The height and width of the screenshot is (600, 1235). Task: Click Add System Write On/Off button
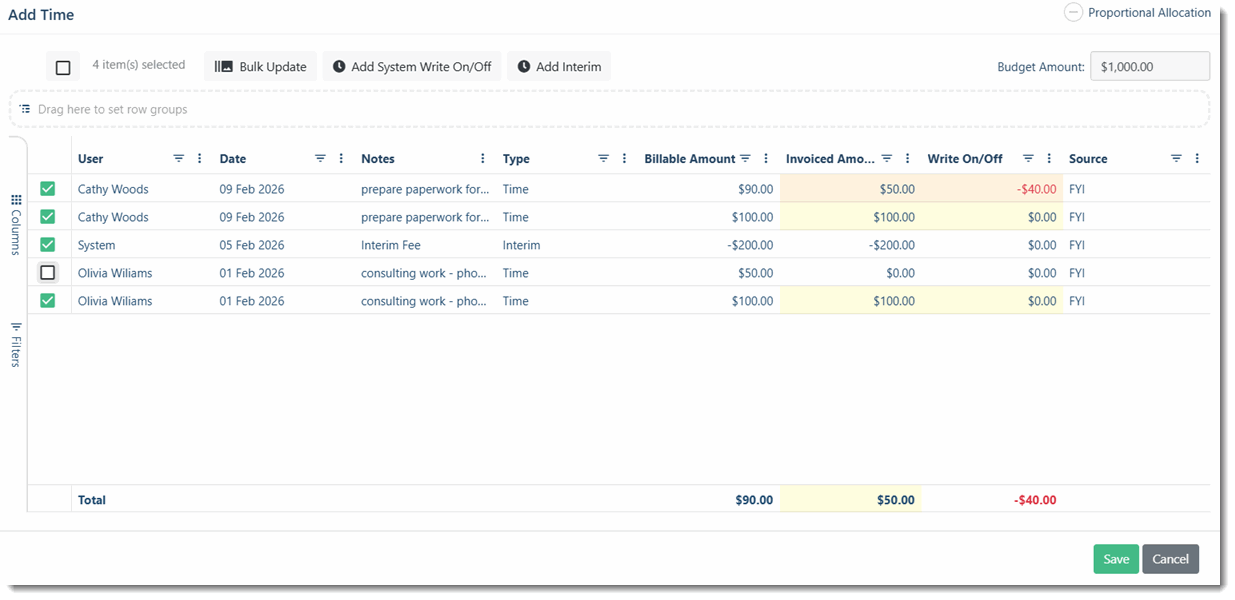click(x=412, y=67)
